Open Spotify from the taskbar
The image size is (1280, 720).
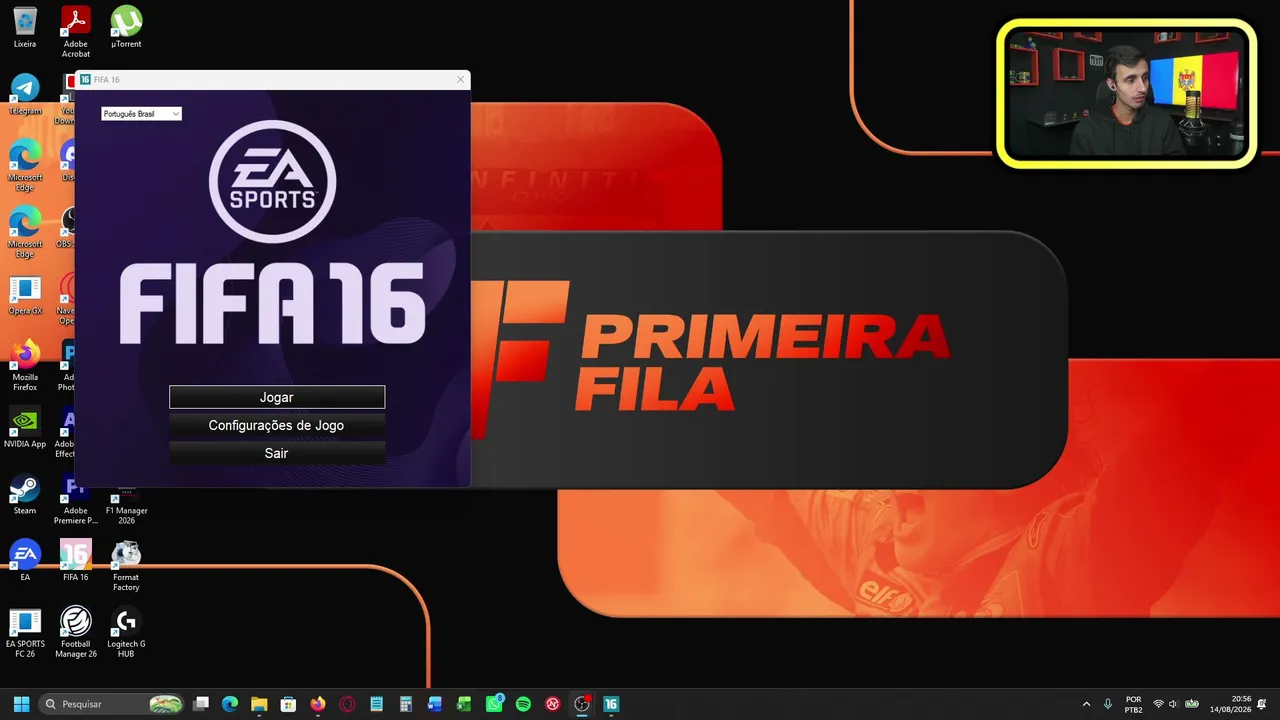tap(523, 704)
